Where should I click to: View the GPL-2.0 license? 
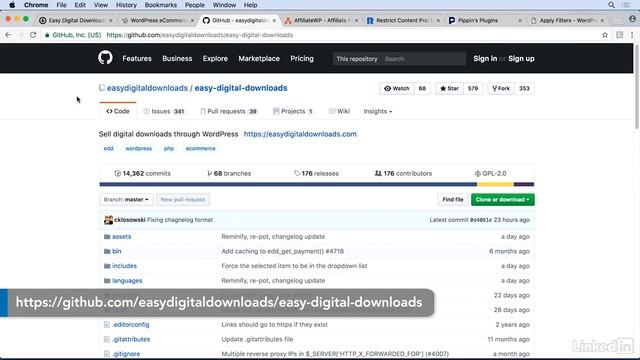[x=490, y=173]
